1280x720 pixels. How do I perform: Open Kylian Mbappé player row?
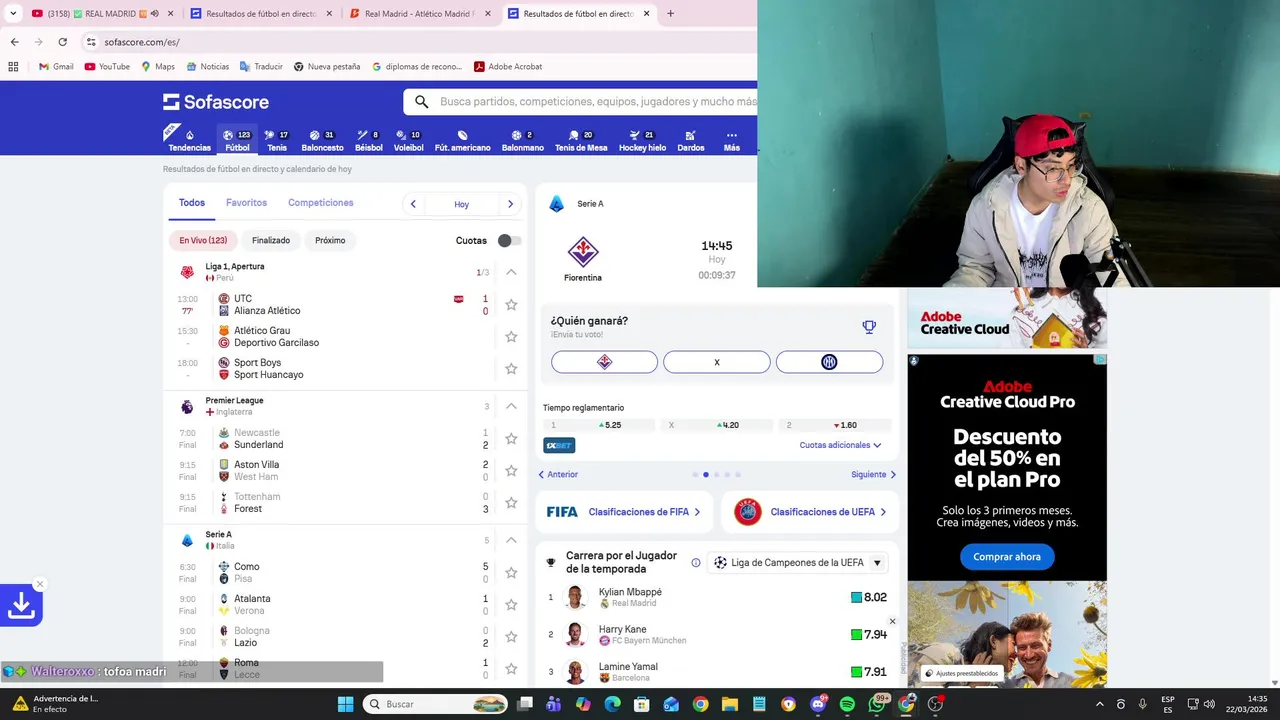[x=717, y=597]
